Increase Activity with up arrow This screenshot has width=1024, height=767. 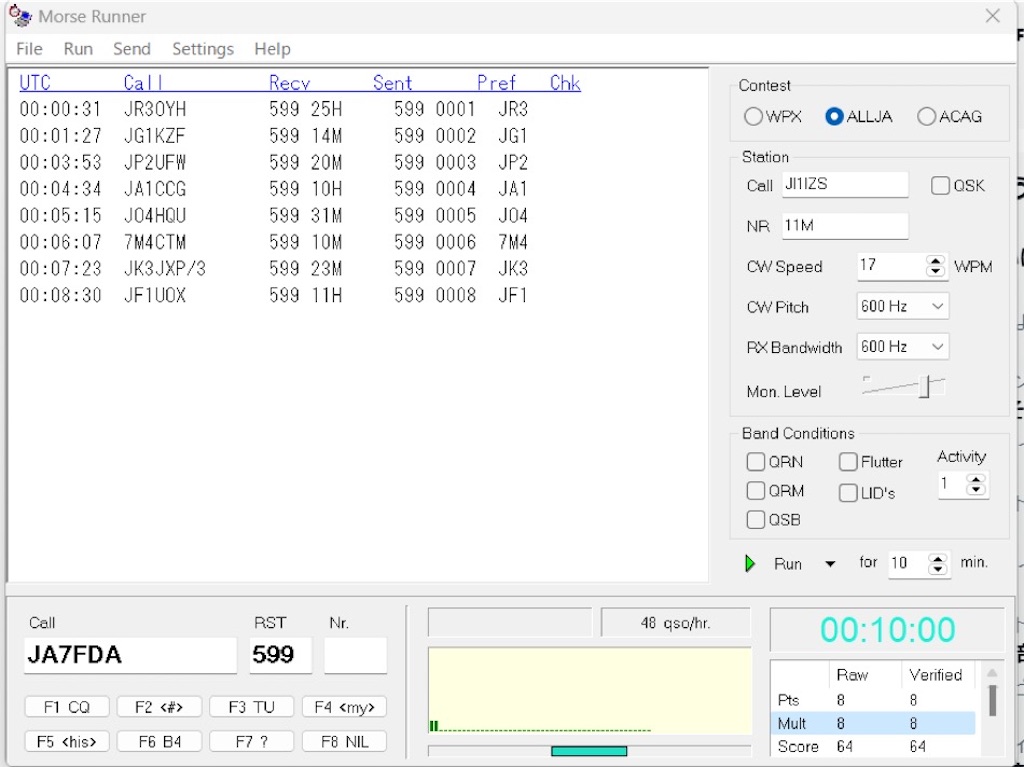(977, 480)
